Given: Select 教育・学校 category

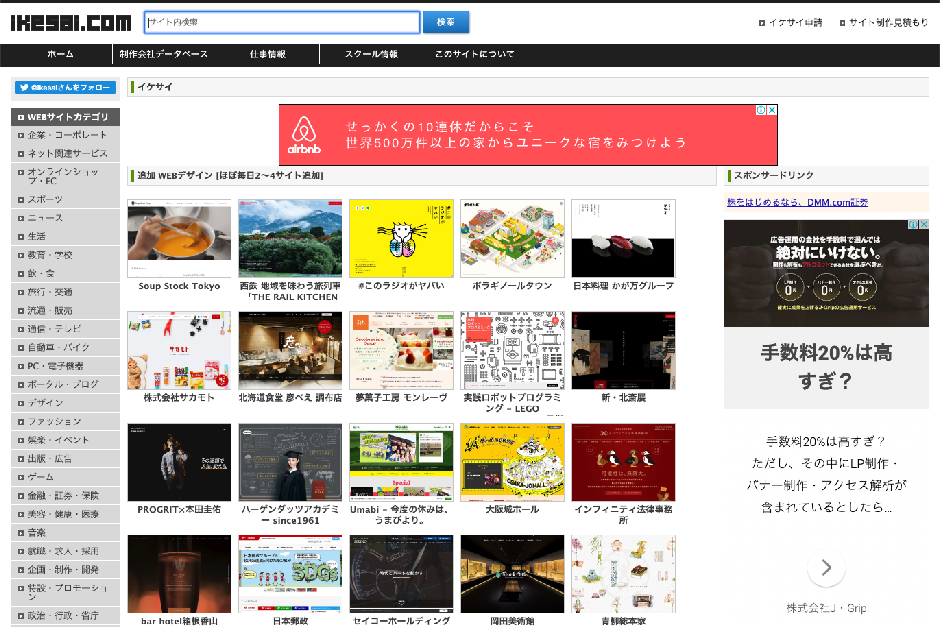Looking at the screenshot, I should pyautogui.click(x=65, y=255).
